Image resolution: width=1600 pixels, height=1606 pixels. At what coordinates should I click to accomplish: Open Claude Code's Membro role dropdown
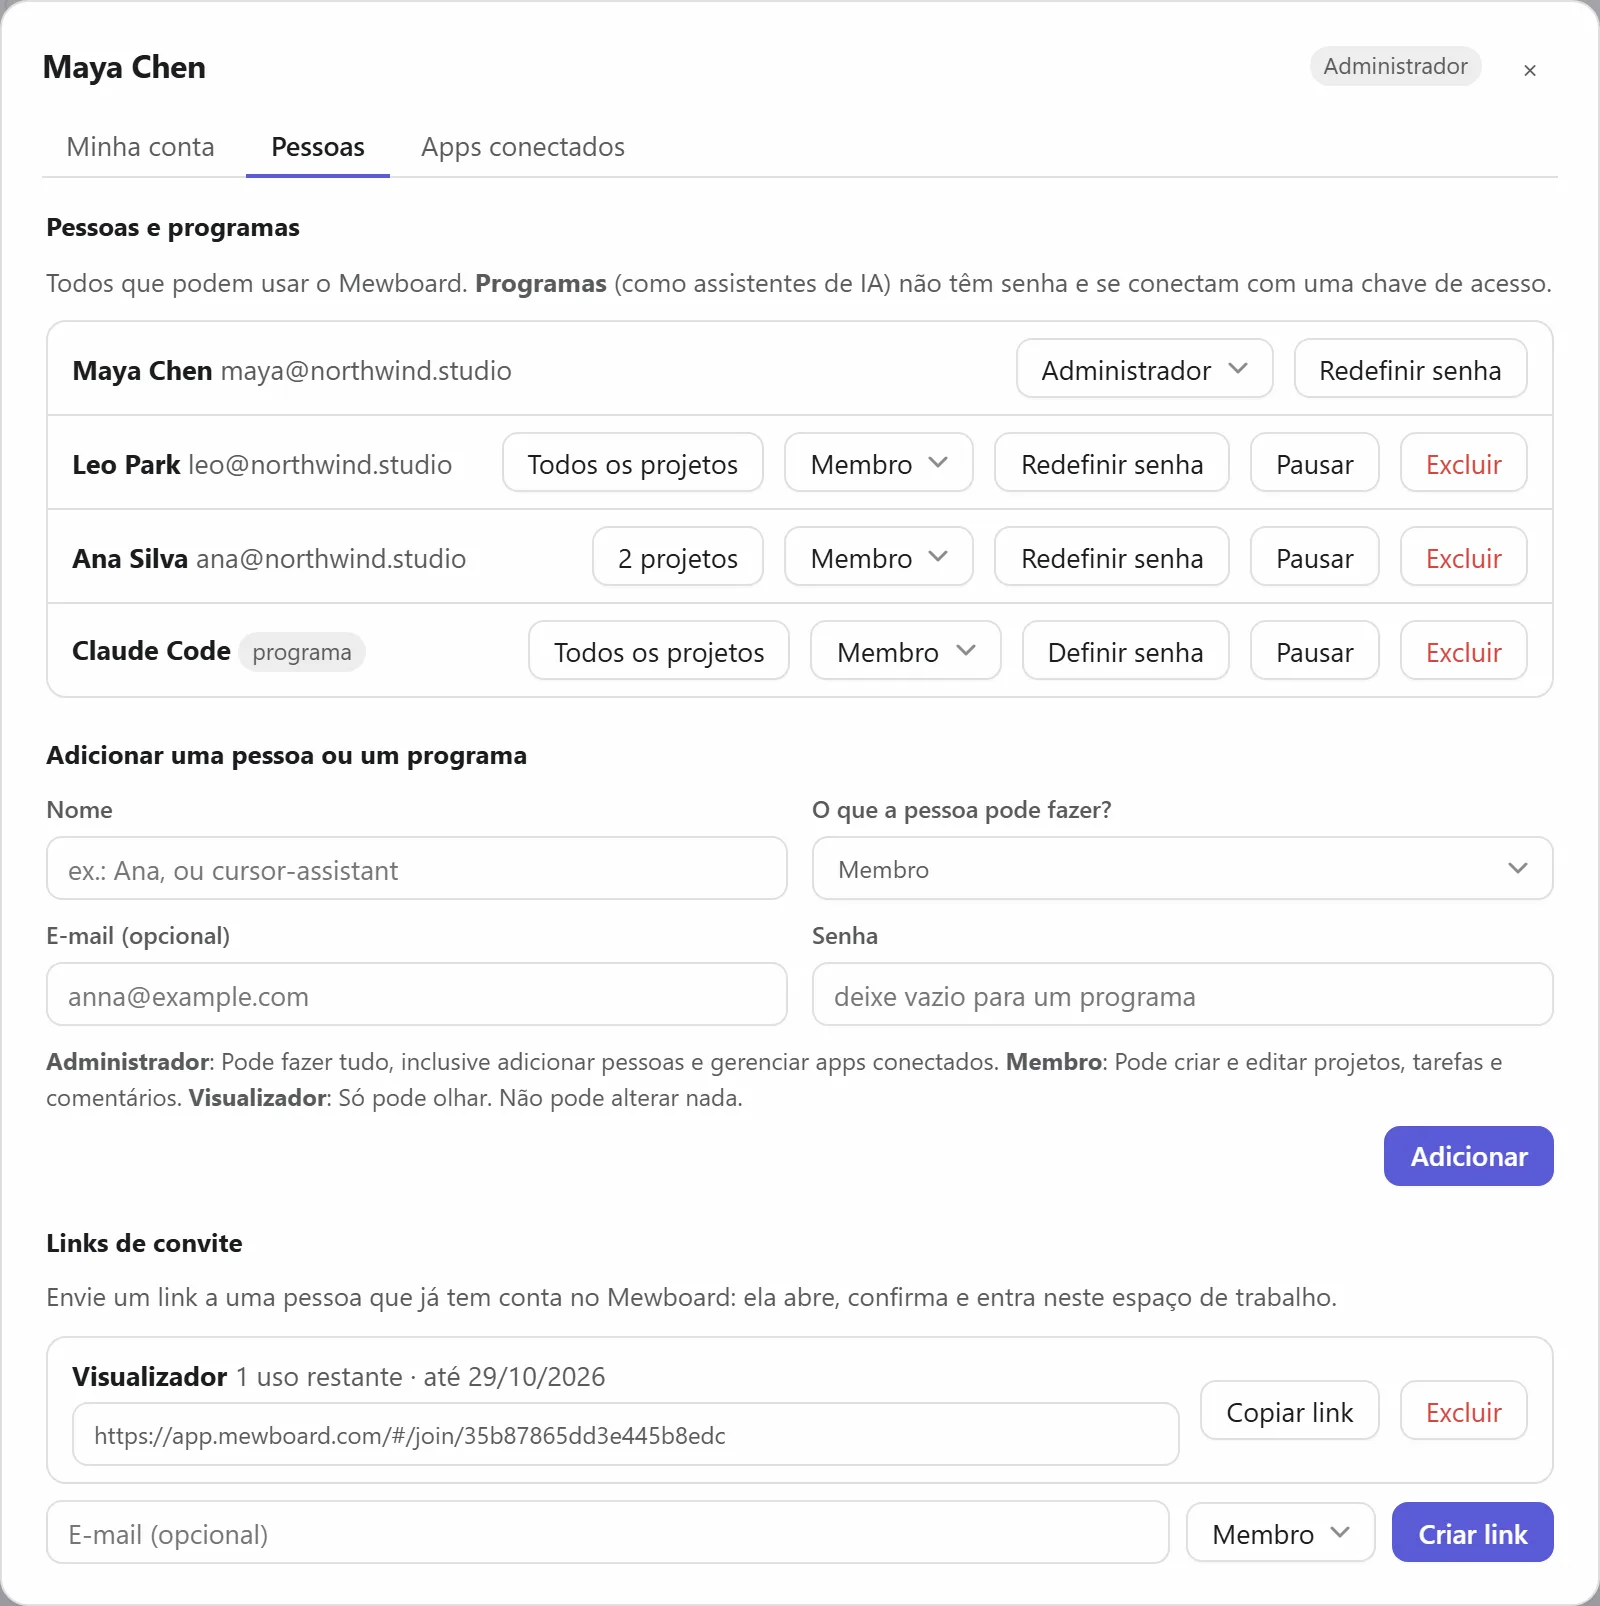coord(905,651)
